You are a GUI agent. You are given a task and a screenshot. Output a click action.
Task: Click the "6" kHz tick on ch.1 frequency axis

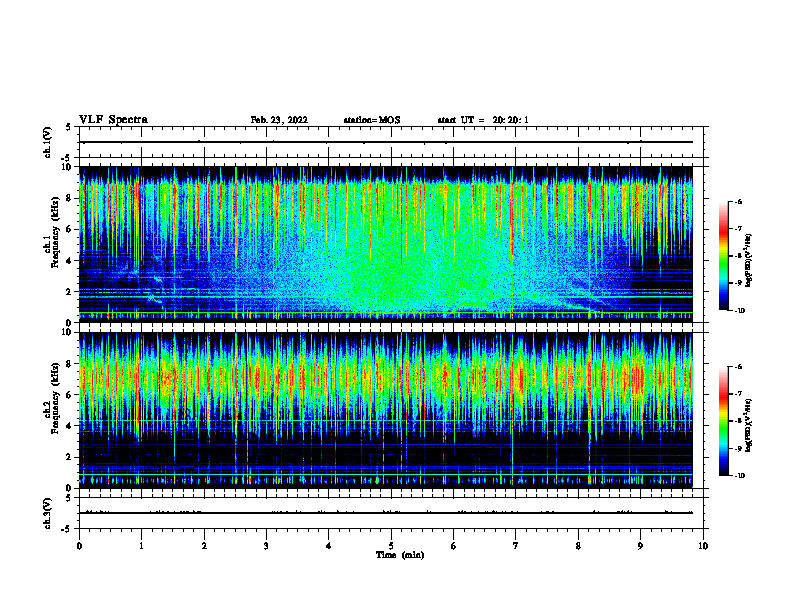click(x=70, y=230)
